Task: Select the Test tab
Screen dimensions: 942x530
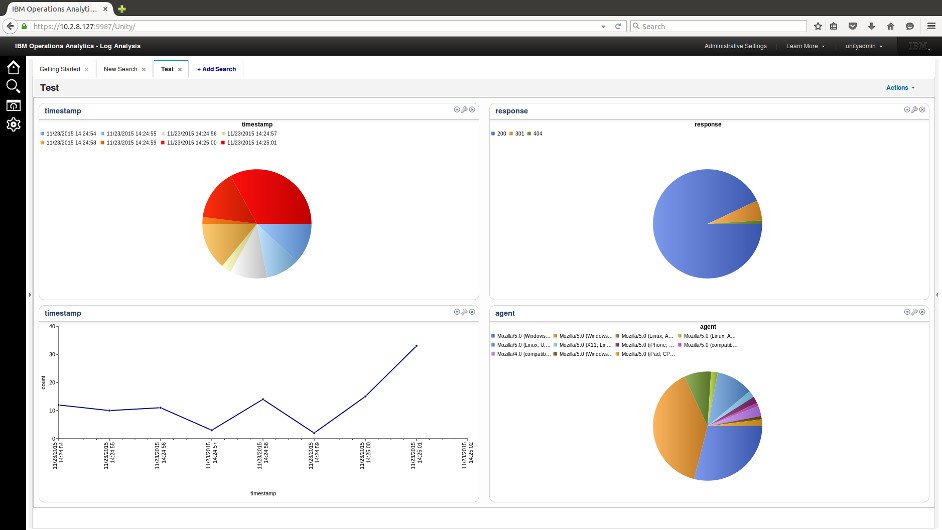Action: (167, 69)
